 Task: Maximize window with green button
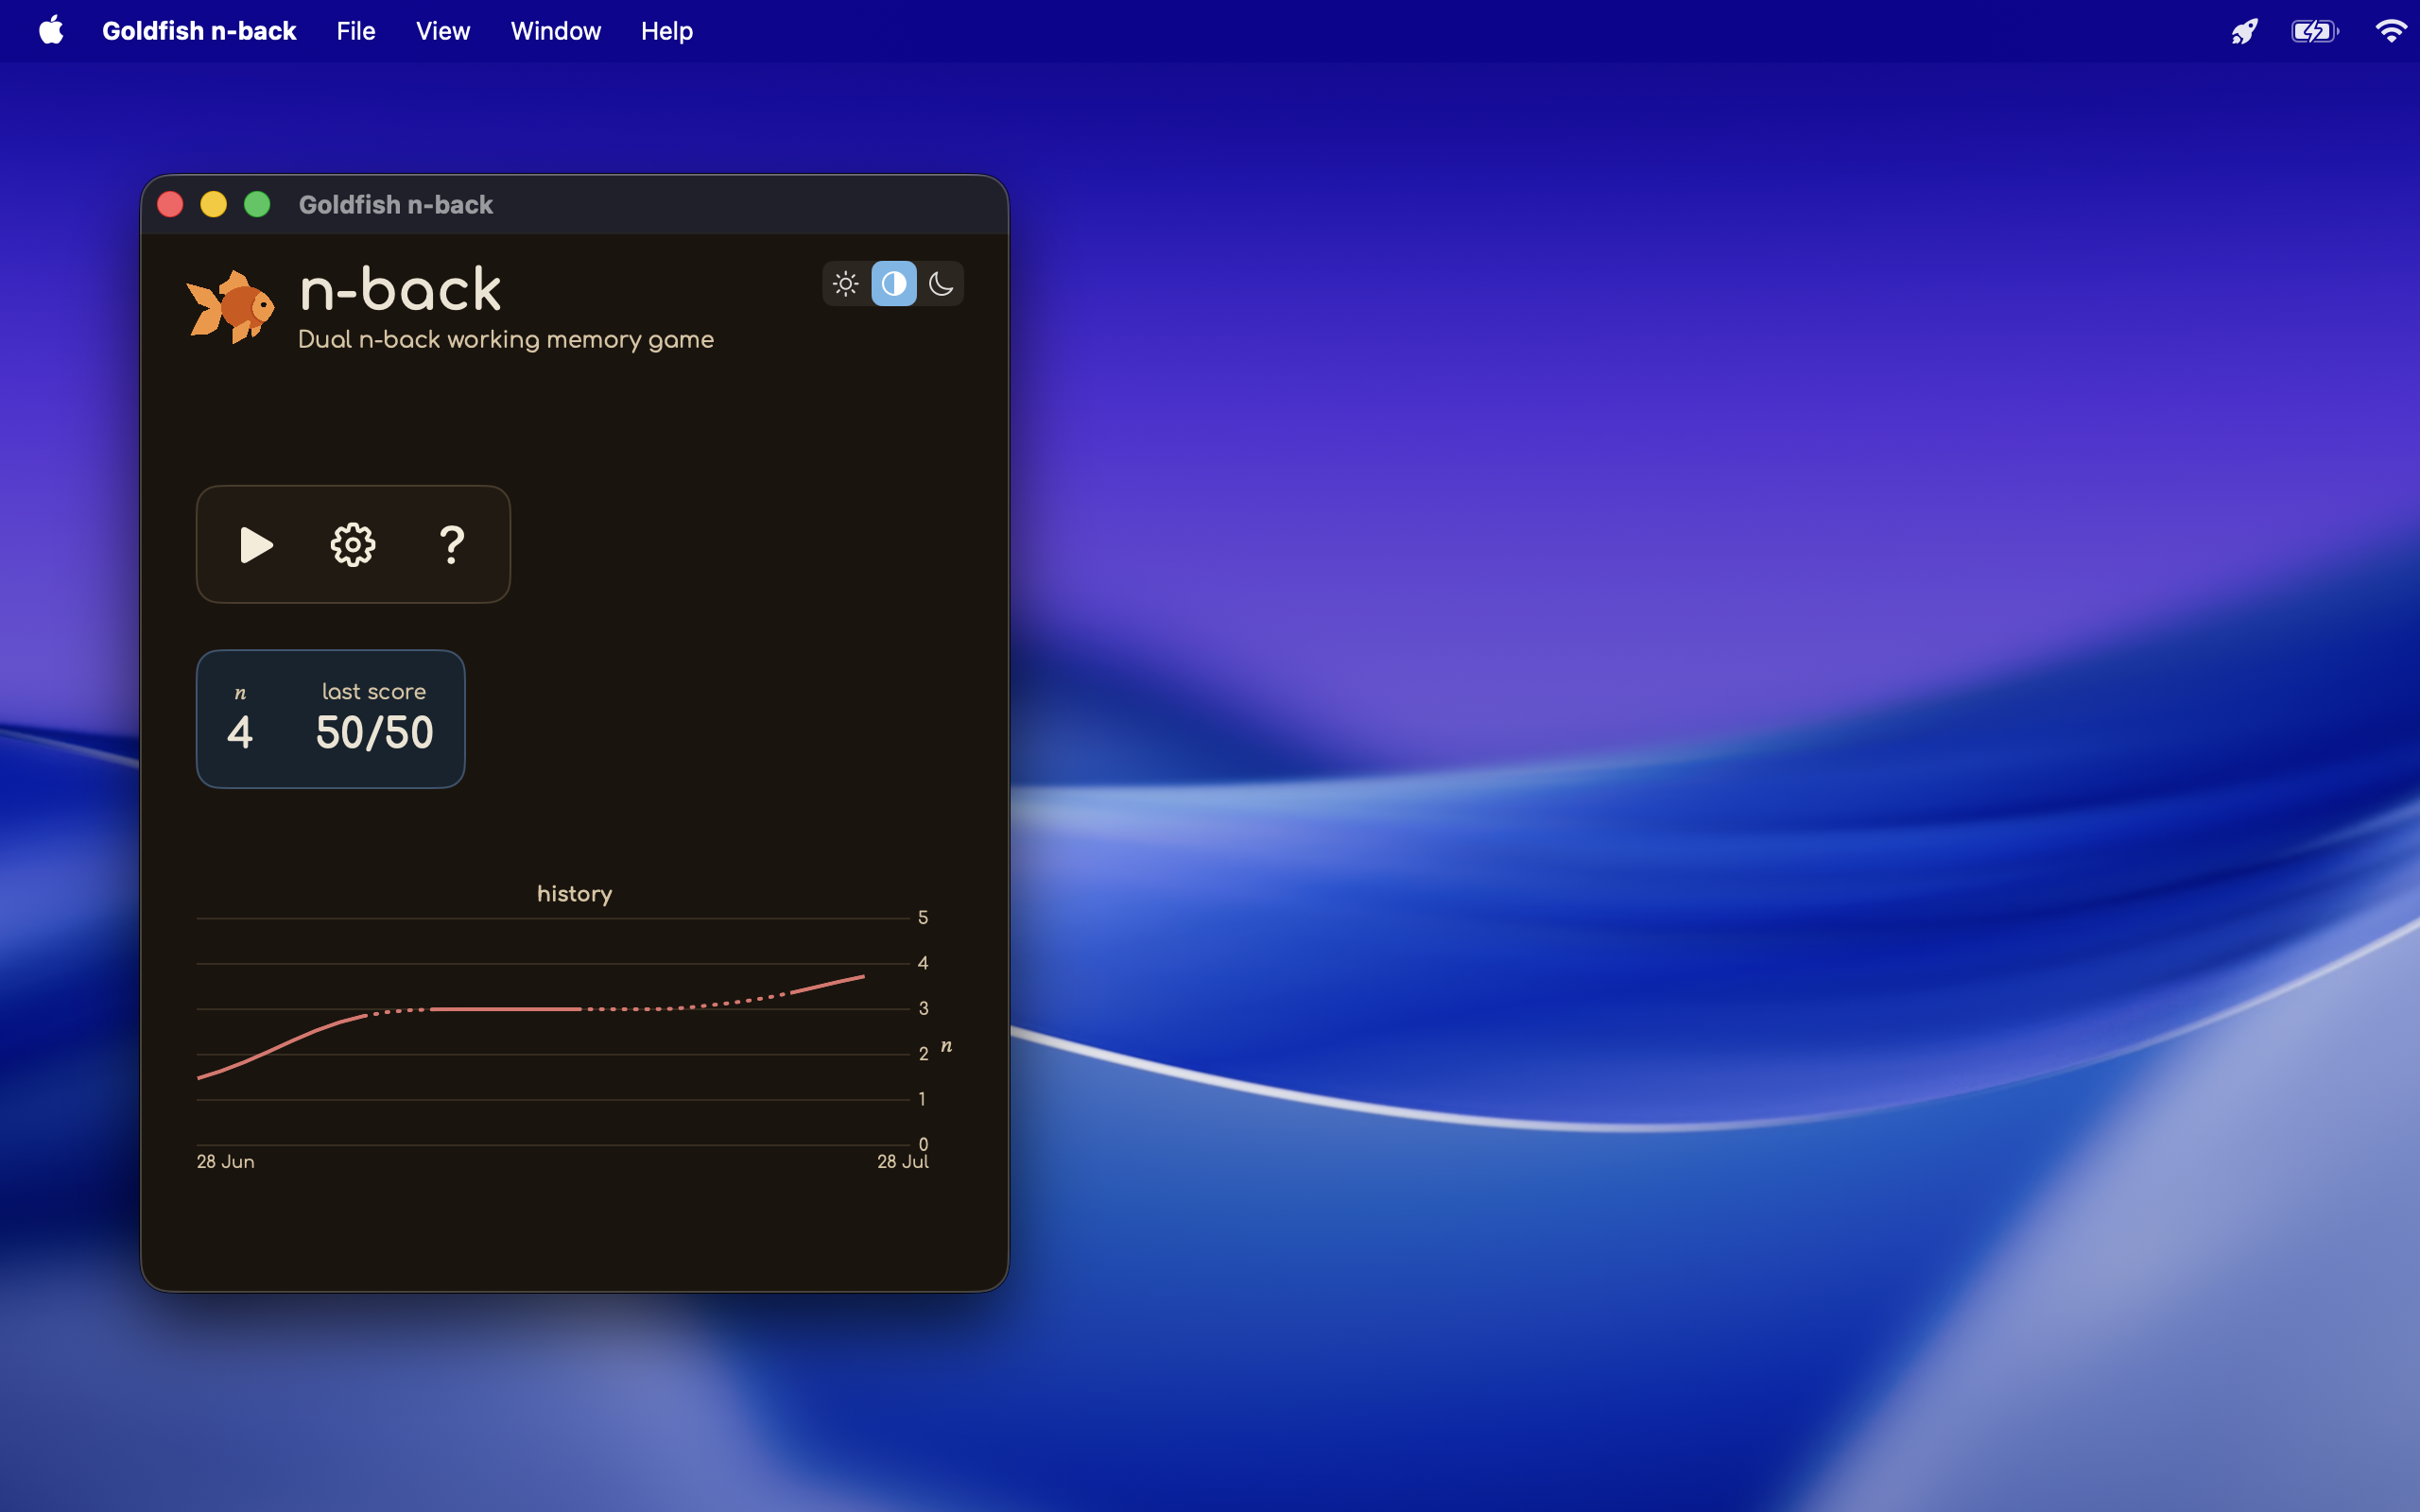click(x=258, y=204)
